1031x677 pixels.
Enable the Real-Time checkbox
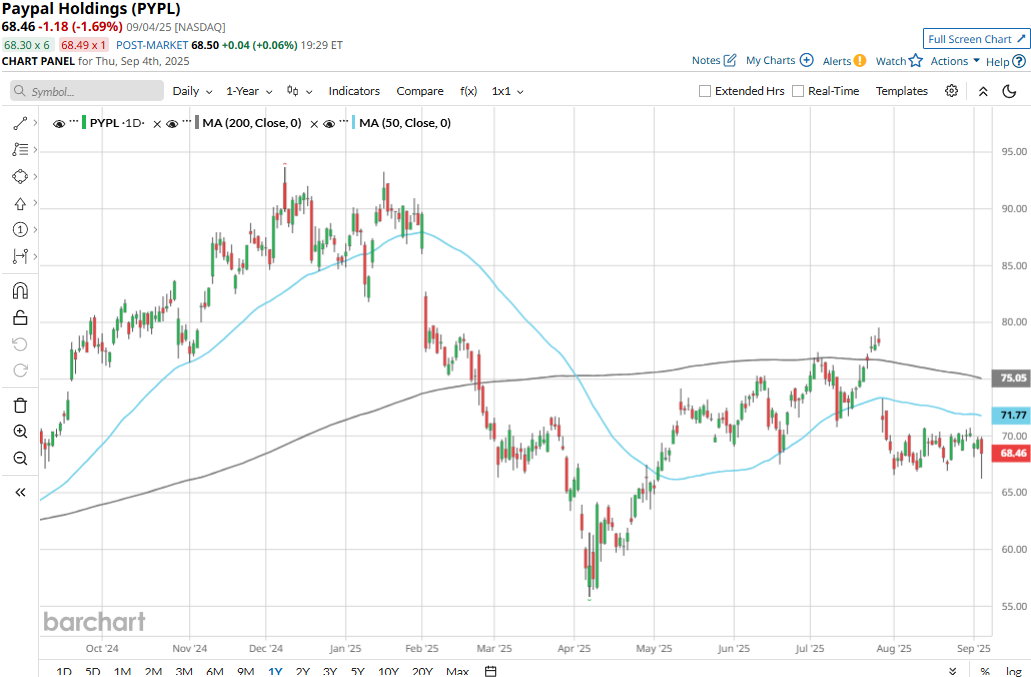pos(798,91)
